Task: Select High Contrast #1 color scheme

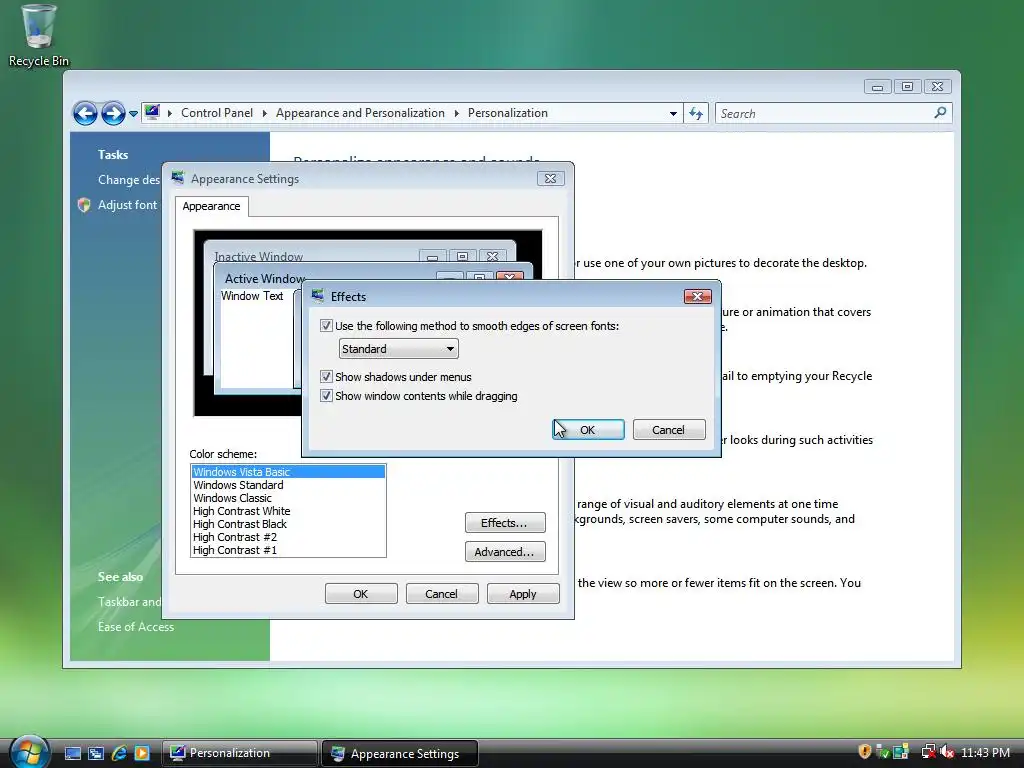Action: click(288, 550)
